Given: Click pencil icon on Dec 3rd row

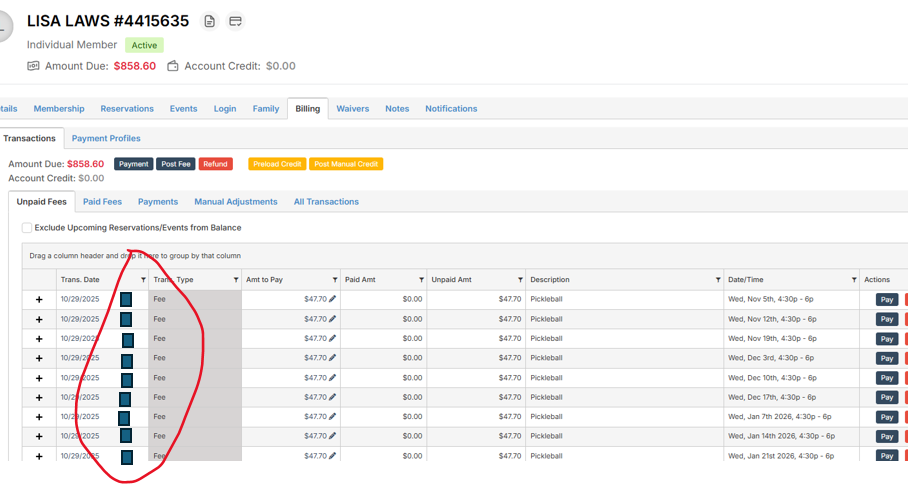Looking at the screenshot, I should click(333, 358).
